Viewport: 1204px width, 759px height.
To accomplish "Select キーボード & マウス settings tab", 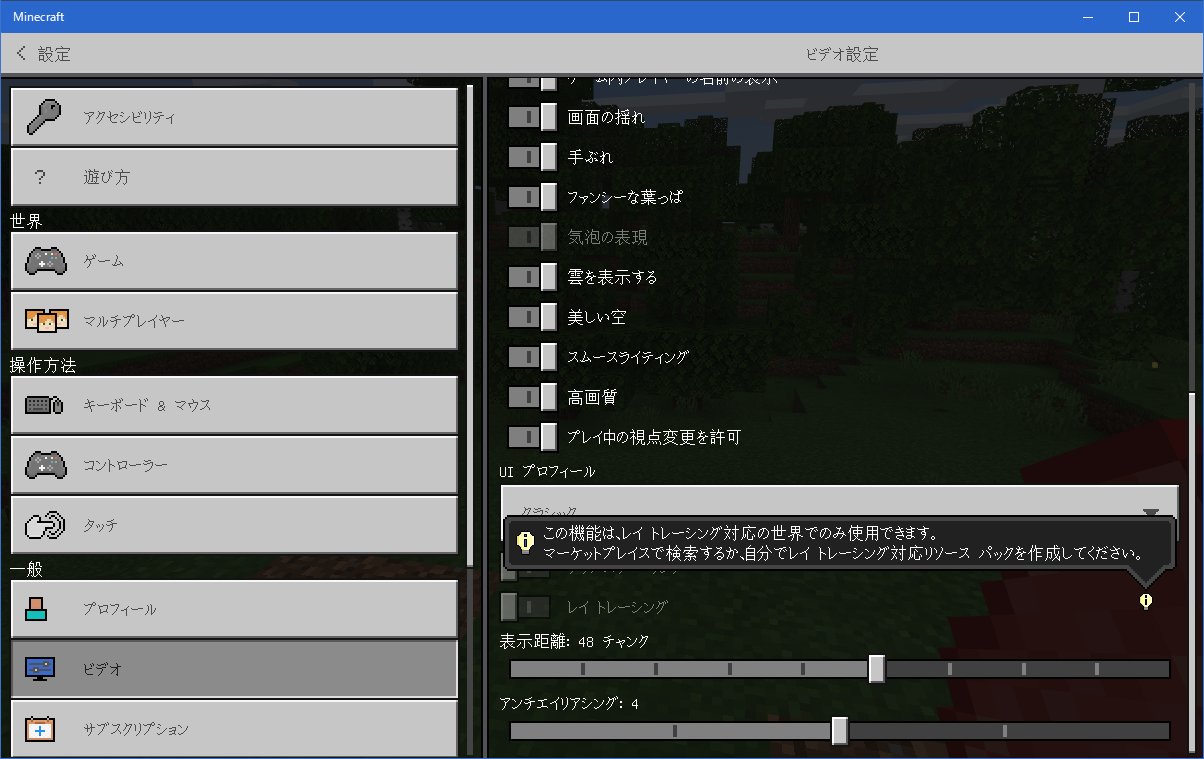I will click(234, 405).
